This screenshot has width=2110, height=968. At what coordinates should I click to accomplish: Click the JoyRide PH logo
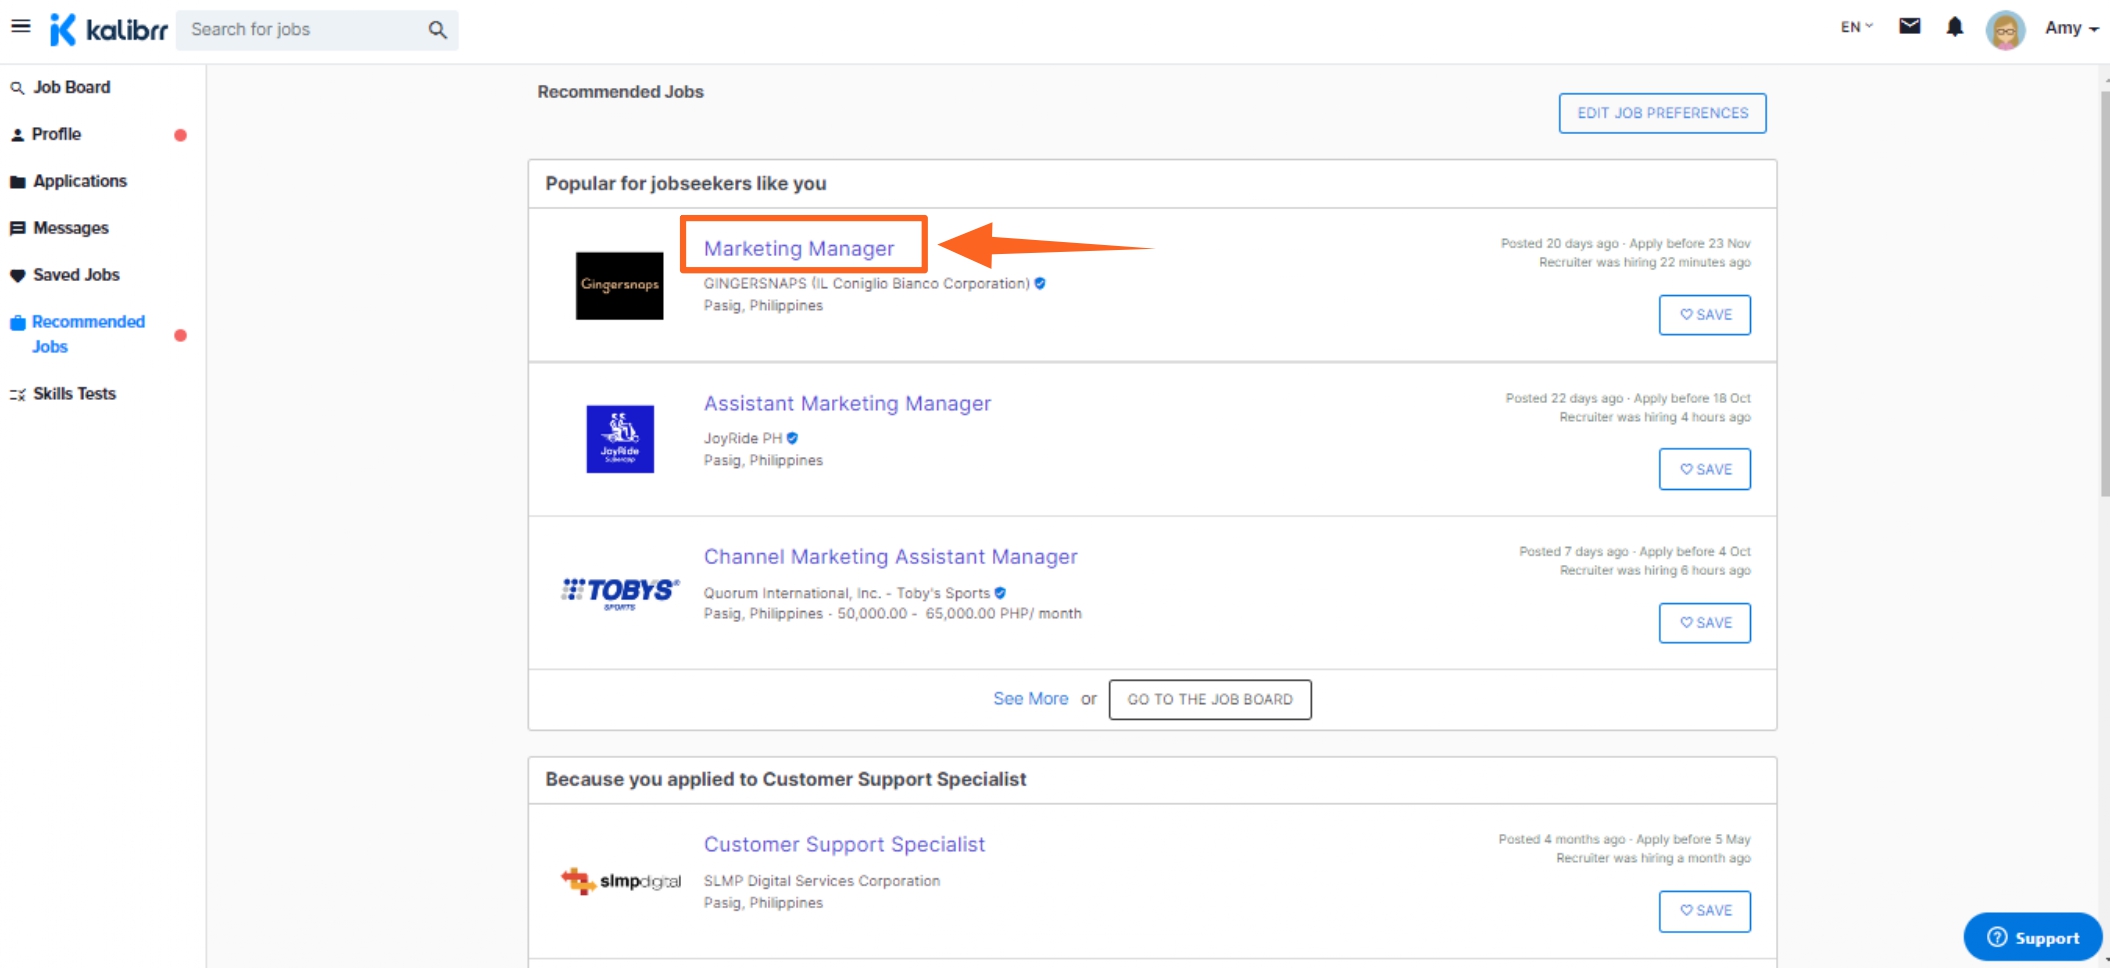pos(619,439)
